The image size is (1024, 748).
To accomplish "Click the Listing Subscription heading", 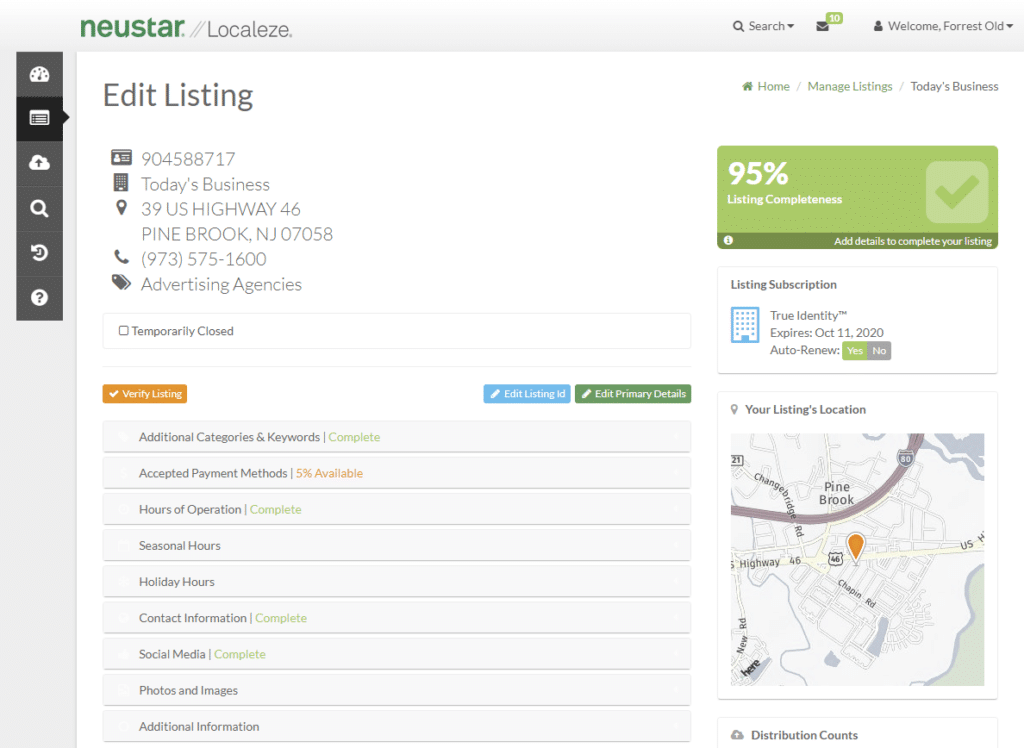I will pos(783,285).
